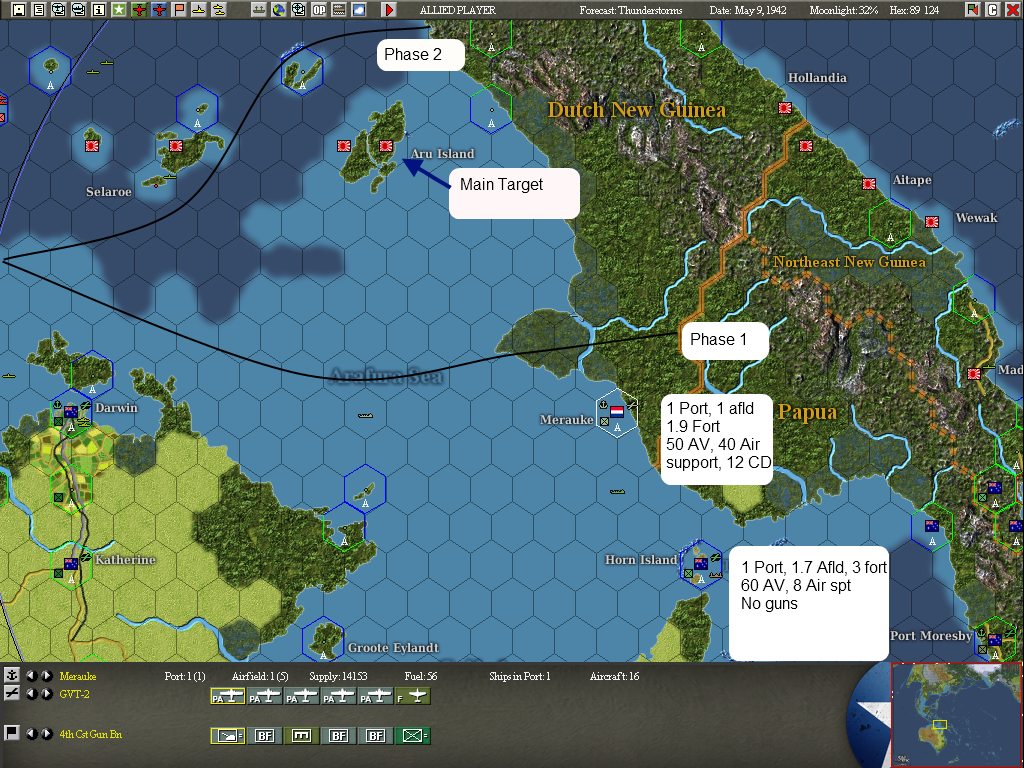Image resolution: width=1024 pixels, height=768 pixels.
Task: Click the crosshair target icon in toolbar
Action: 298,10
